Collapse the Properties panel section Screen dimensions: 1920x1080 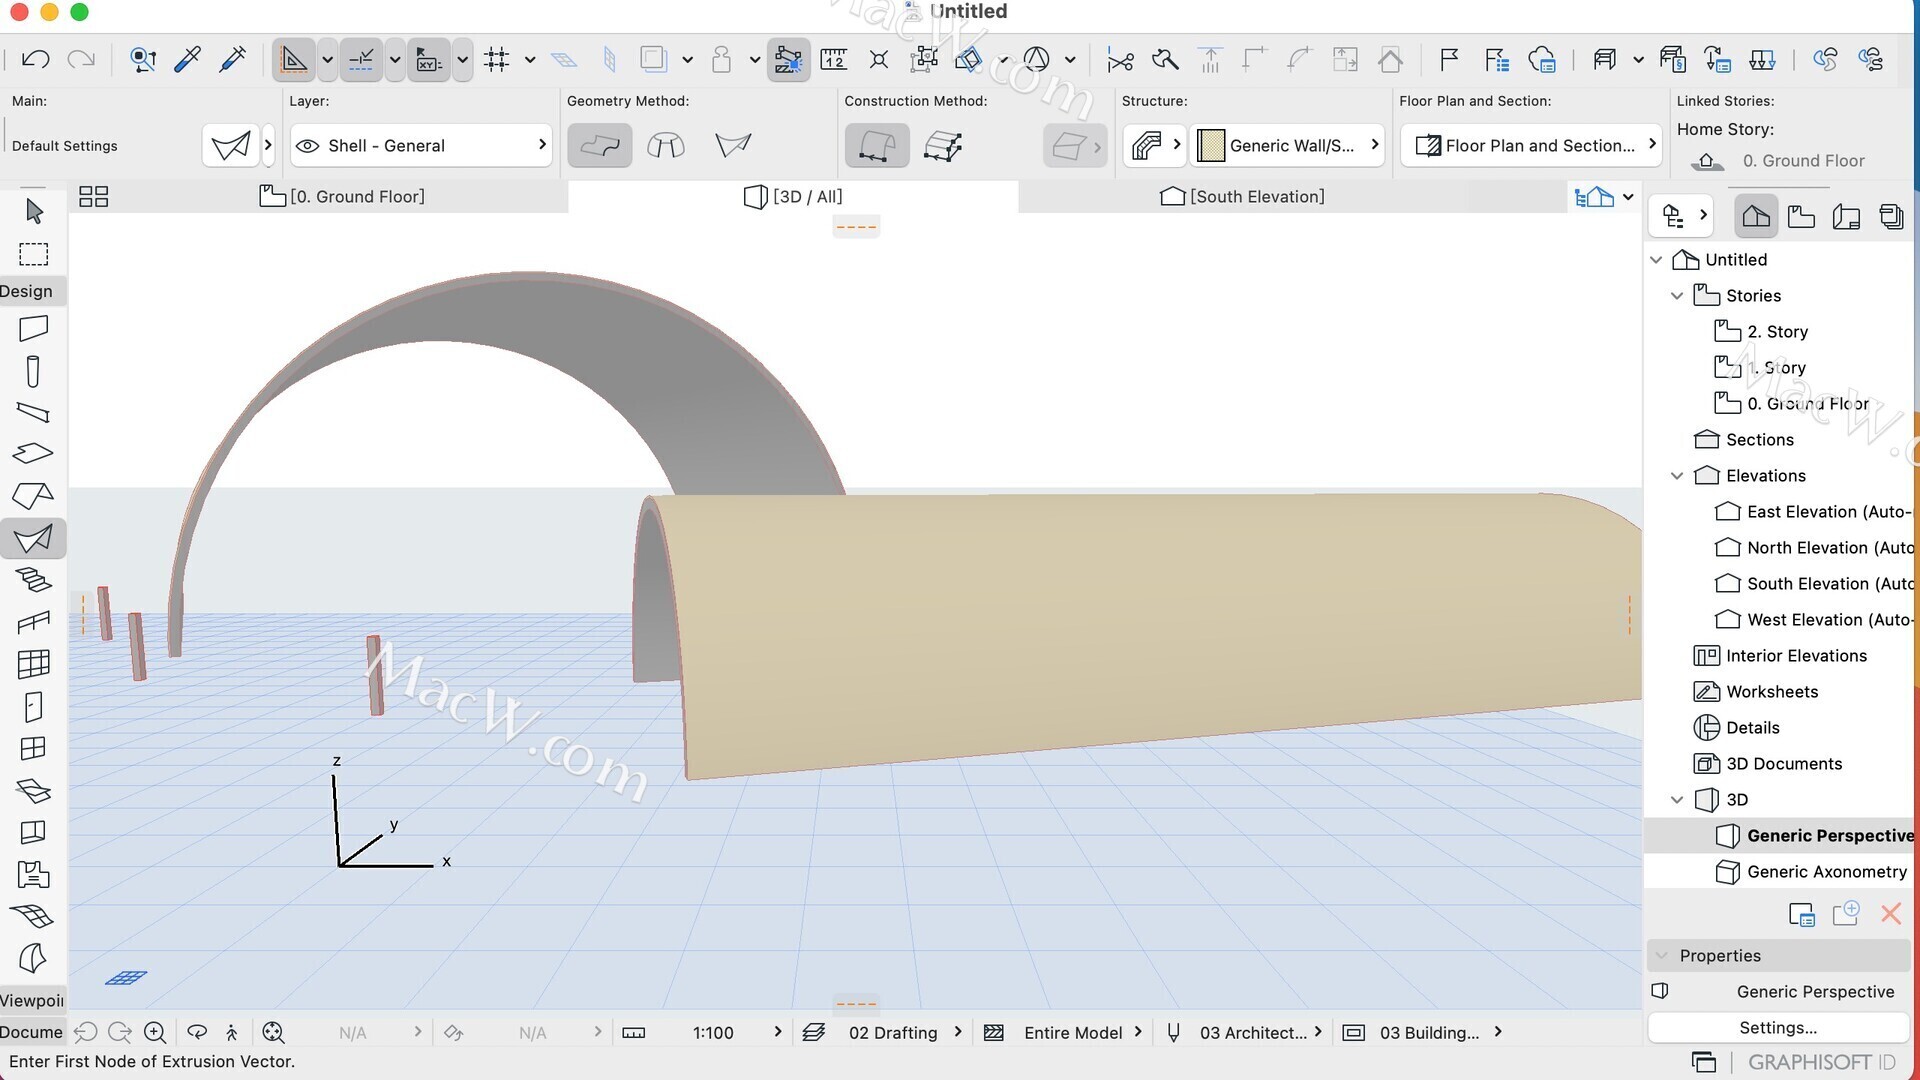(1662, 956)
